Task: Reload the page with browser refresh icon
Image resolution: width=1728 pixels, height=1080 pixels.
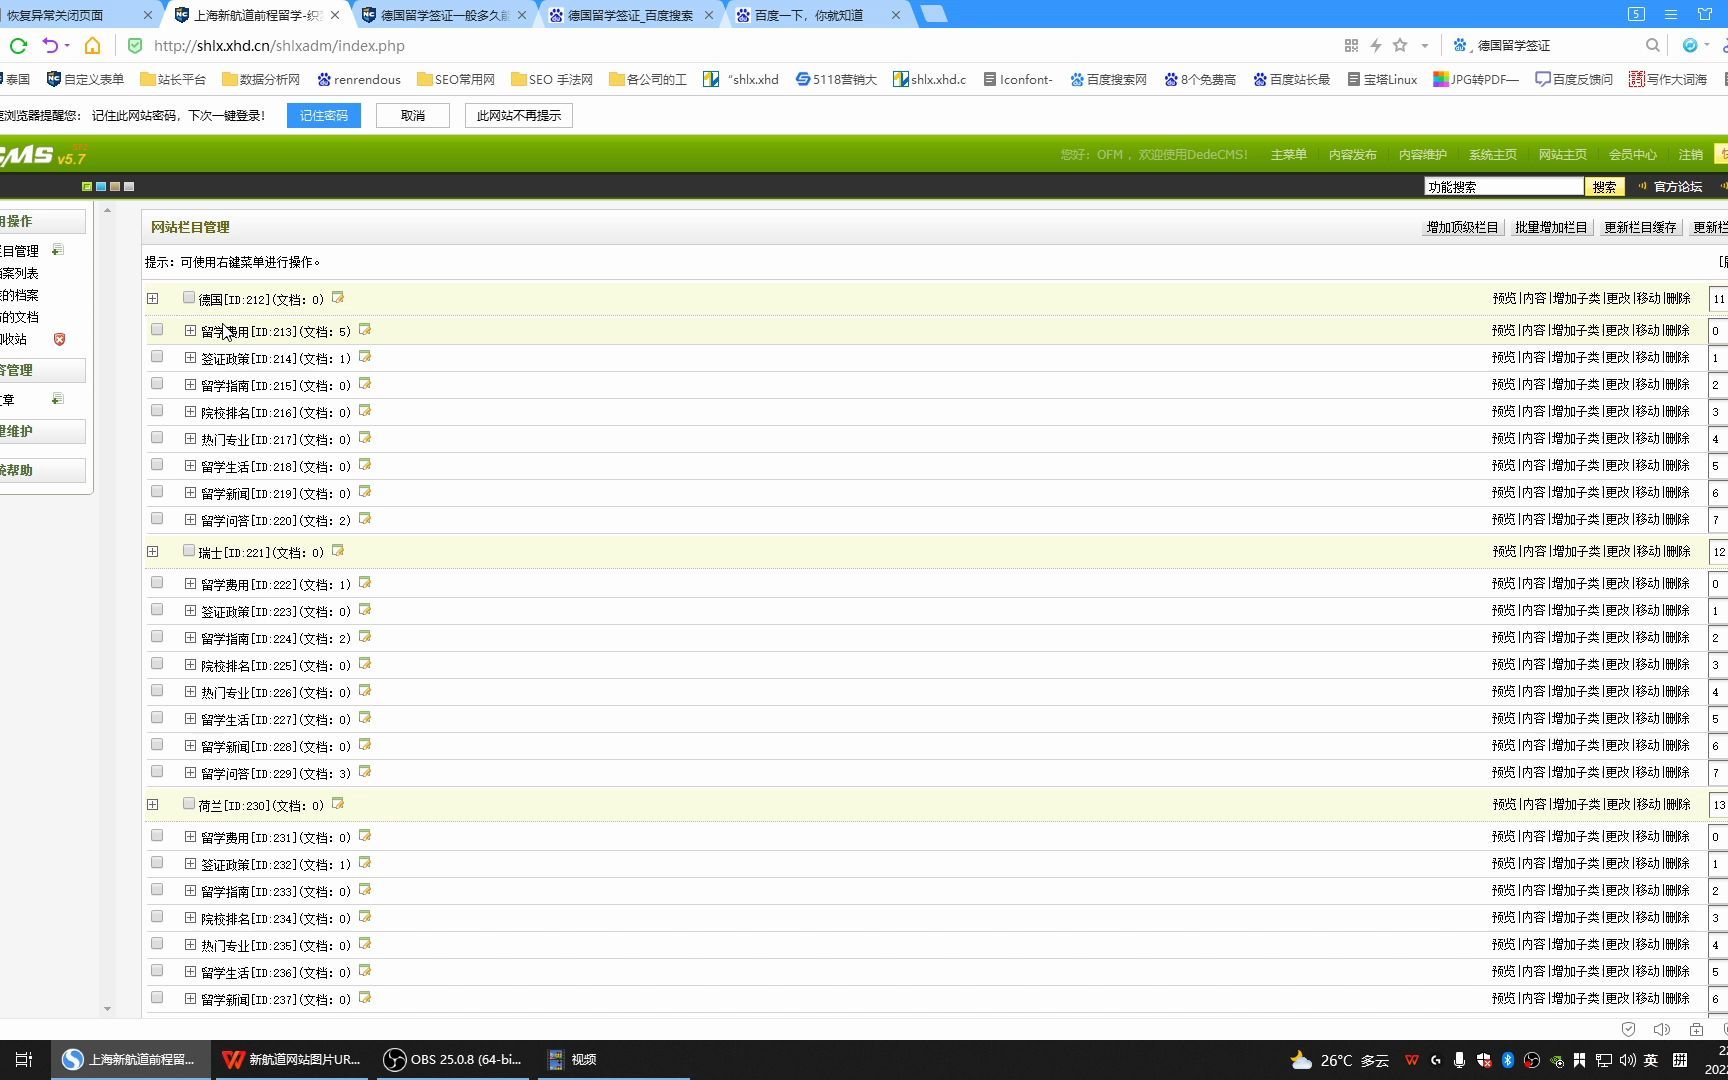Action: (18, 45)
